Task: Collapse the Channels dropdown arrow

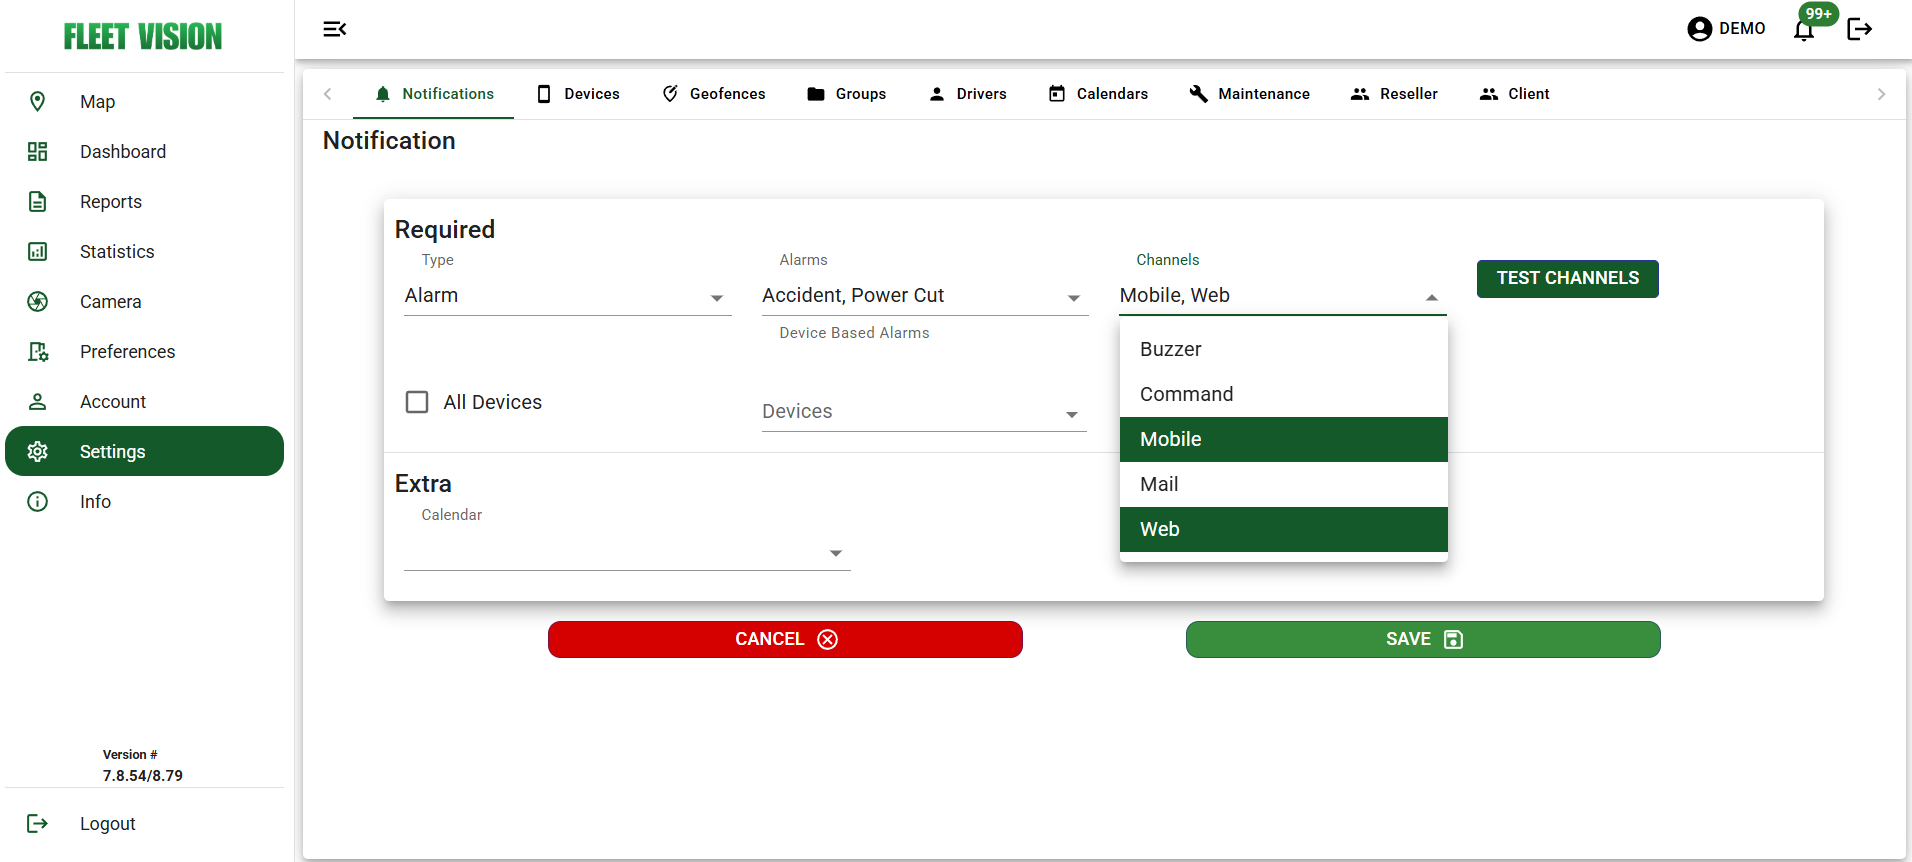Action: (x=1432, y=298)
